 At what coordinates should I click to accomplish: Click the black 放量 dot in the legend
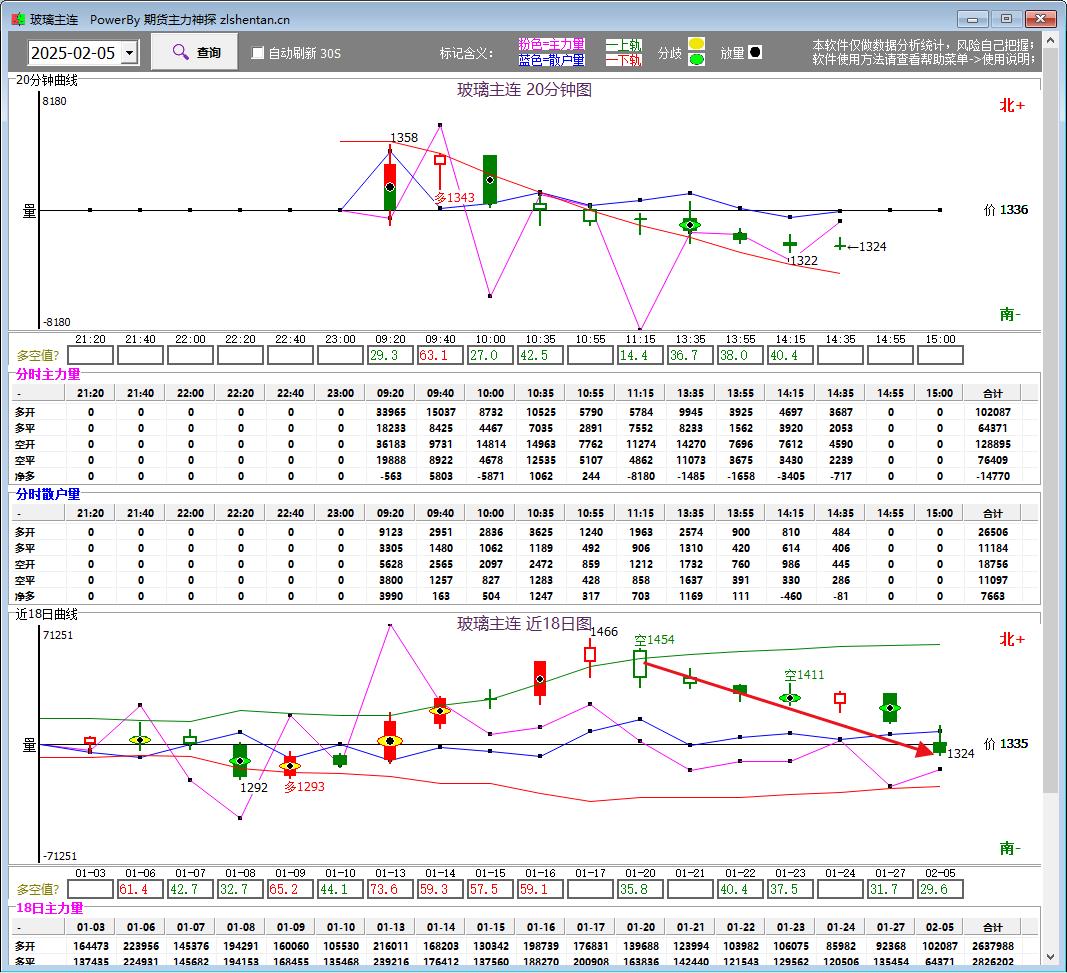click(755, 52)
